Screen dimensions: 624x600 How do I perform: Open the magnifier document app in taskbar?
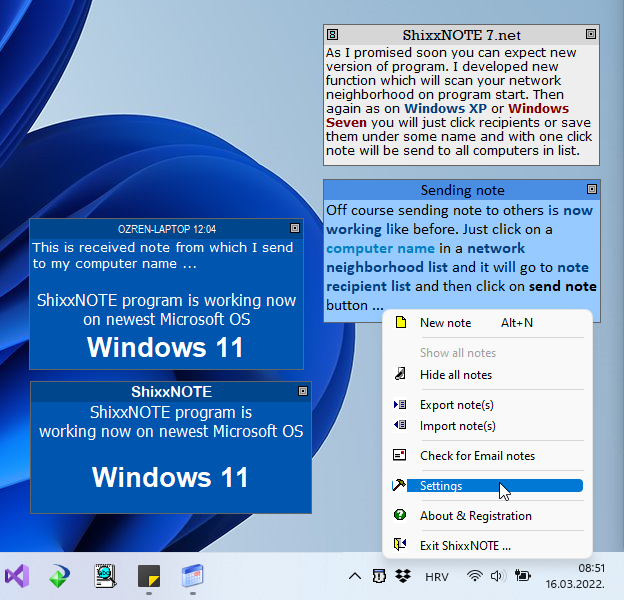(105, 576)
